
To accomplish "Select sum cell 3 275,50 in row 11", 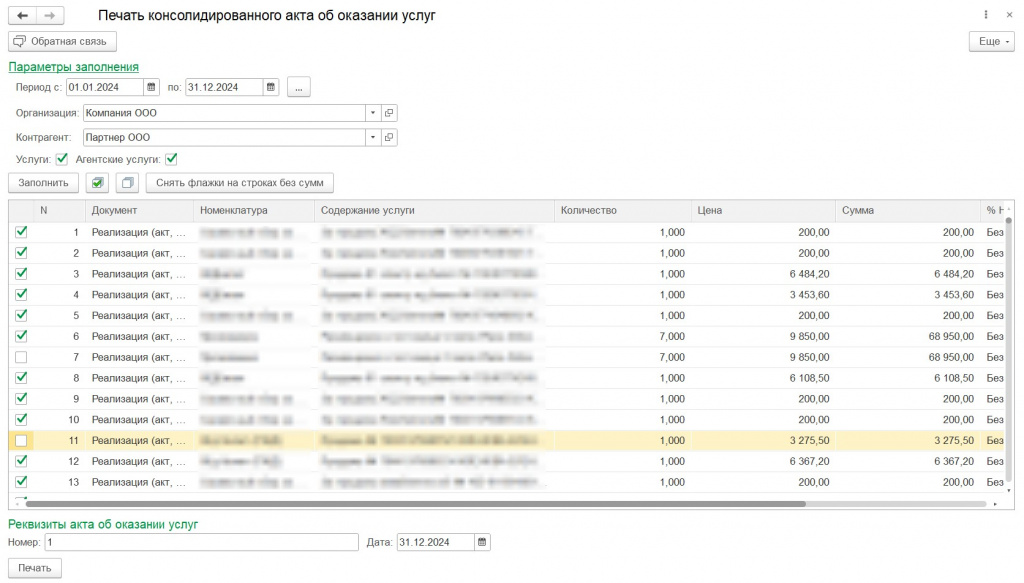I will pos(907,441).
